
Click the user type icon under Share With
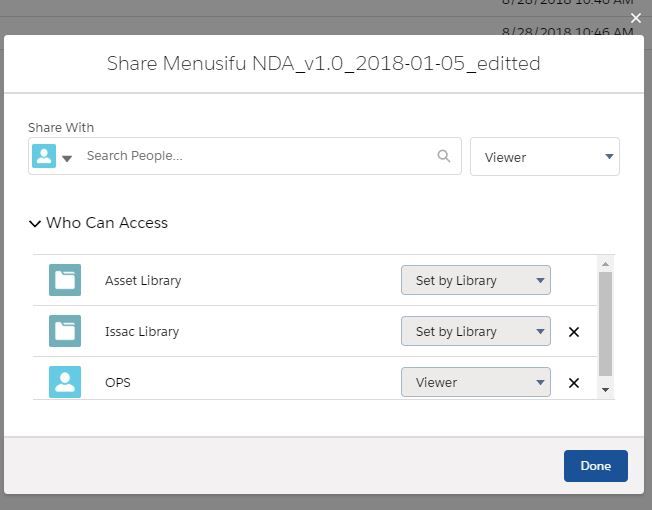[x=44, y=156]
